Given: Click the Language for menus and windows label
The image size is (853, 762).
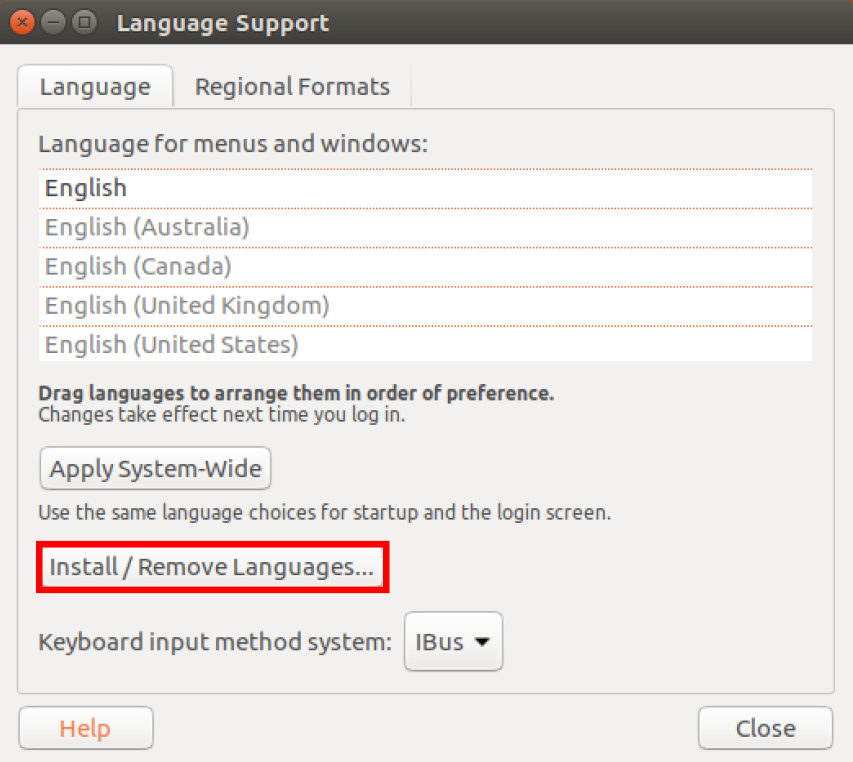Looking at the screenshot, I should point(233,144).
